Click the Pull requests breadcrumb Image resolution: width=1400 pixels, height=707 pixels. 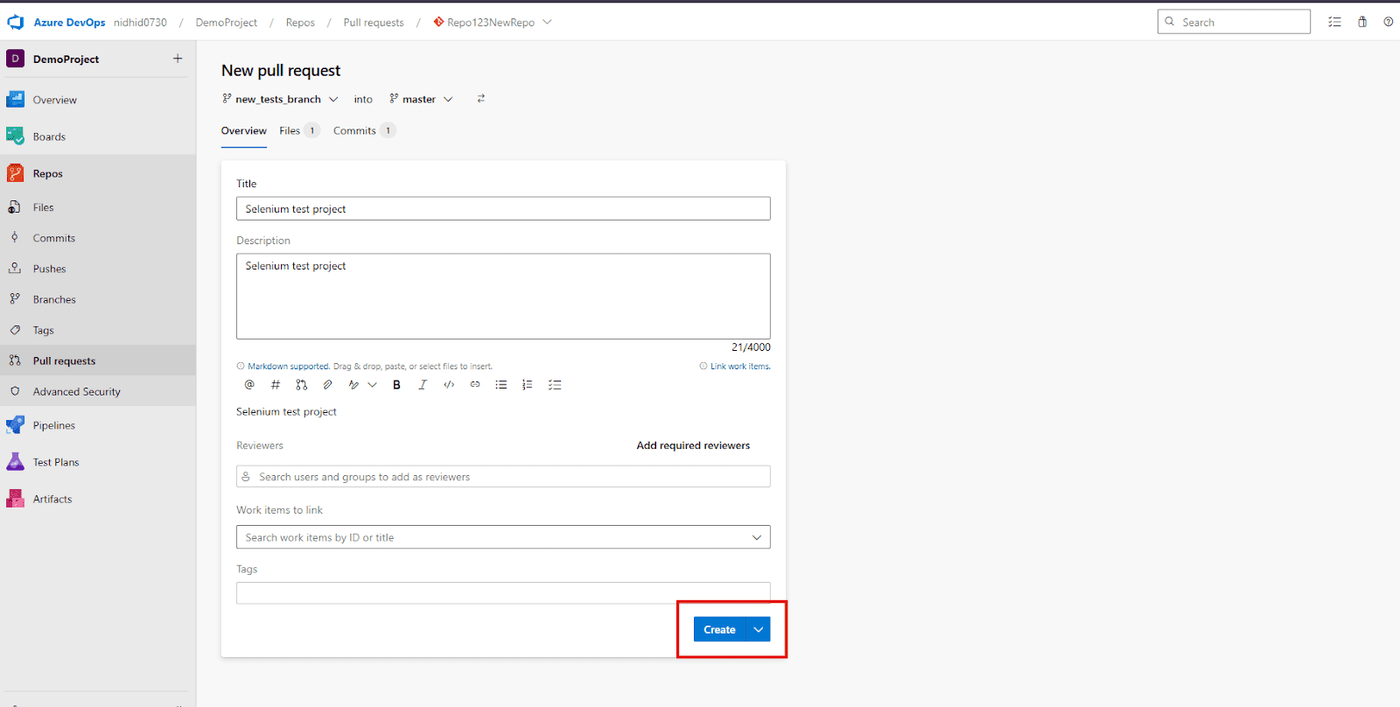pos(374,22)
